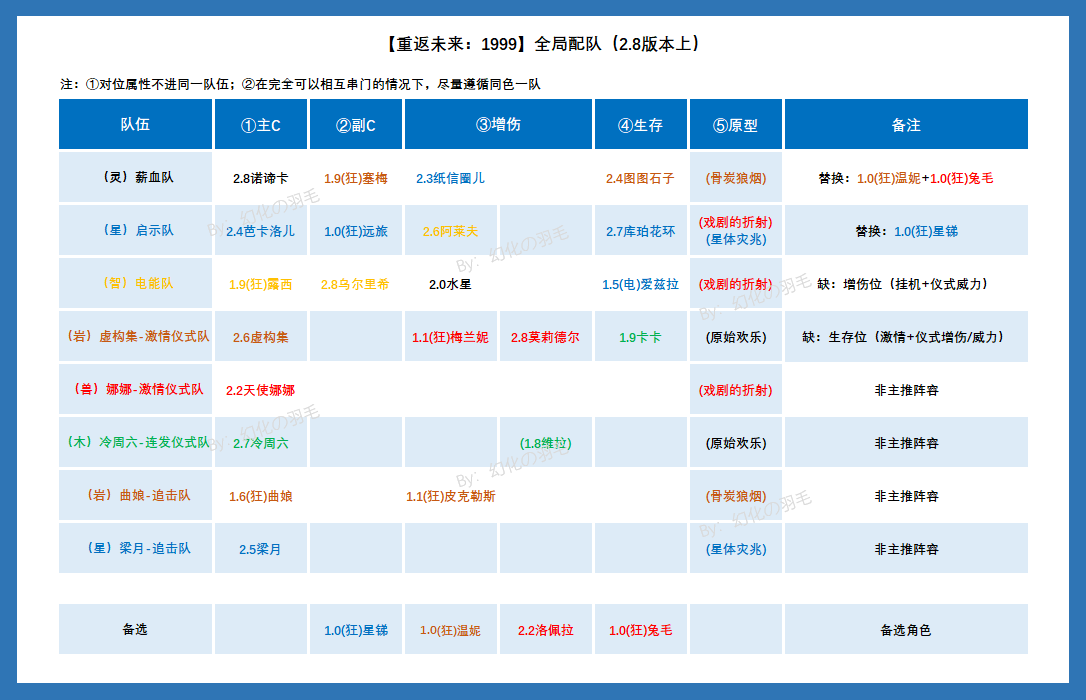Select the 1.9(狂)露西 cell
This screenshot has width=1086, height=700.
pyautogui.click(x=260, y=284)
